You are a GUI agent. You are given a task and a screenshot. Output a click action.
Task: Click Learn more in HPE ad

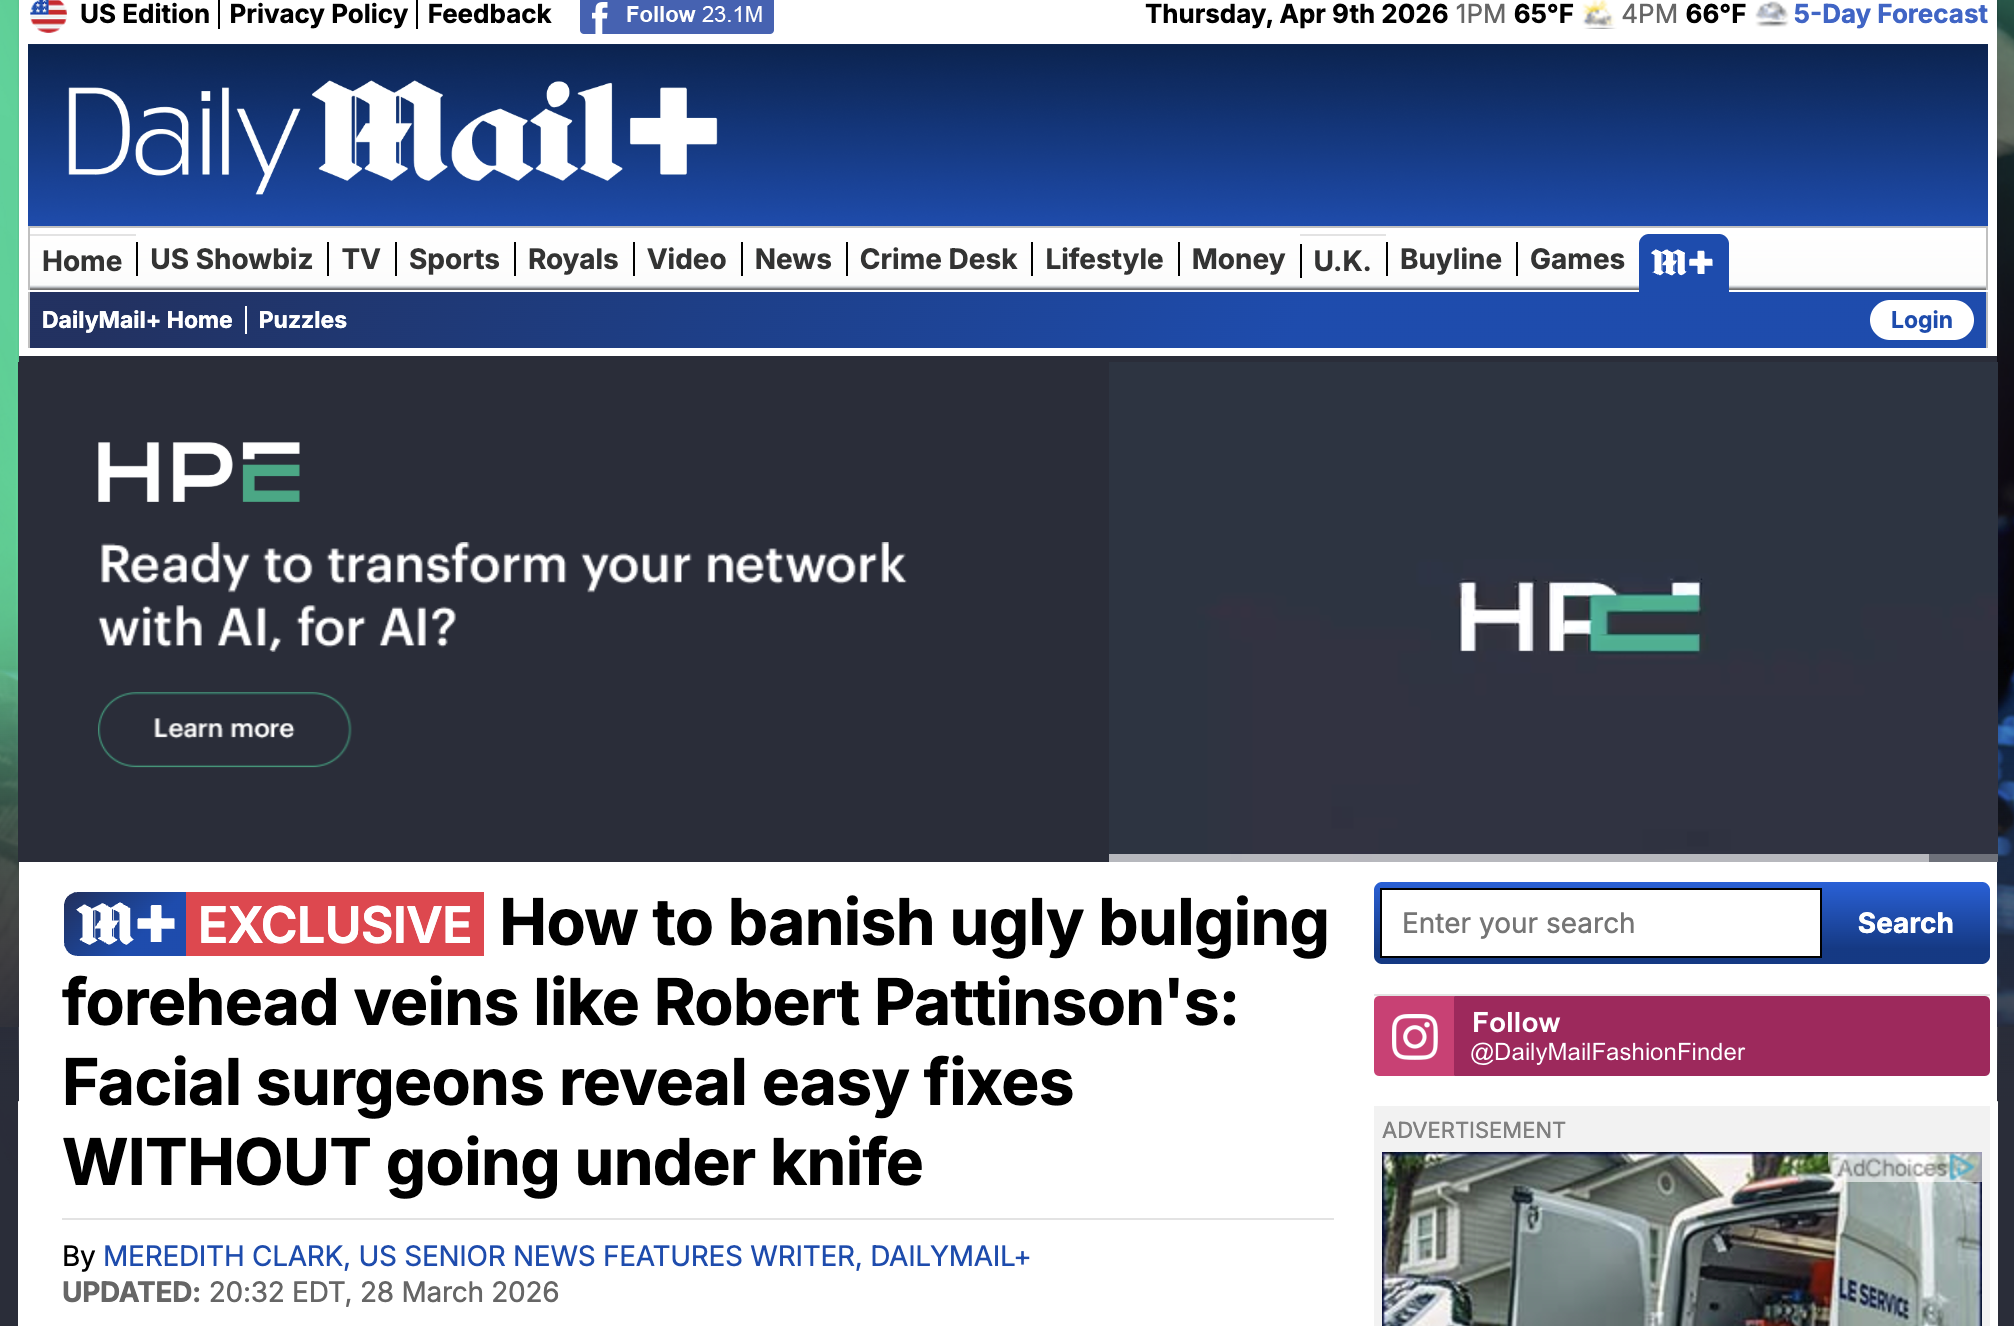pyautogui.click(x=224, y=729)
